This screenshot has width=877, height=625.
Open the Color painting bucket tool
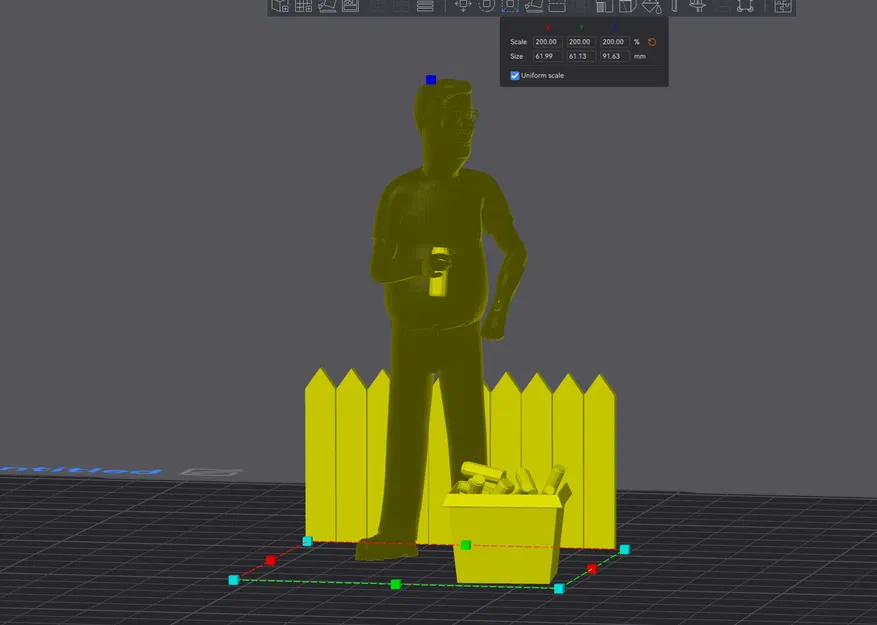pyautogui.click(x=651, y=6)
